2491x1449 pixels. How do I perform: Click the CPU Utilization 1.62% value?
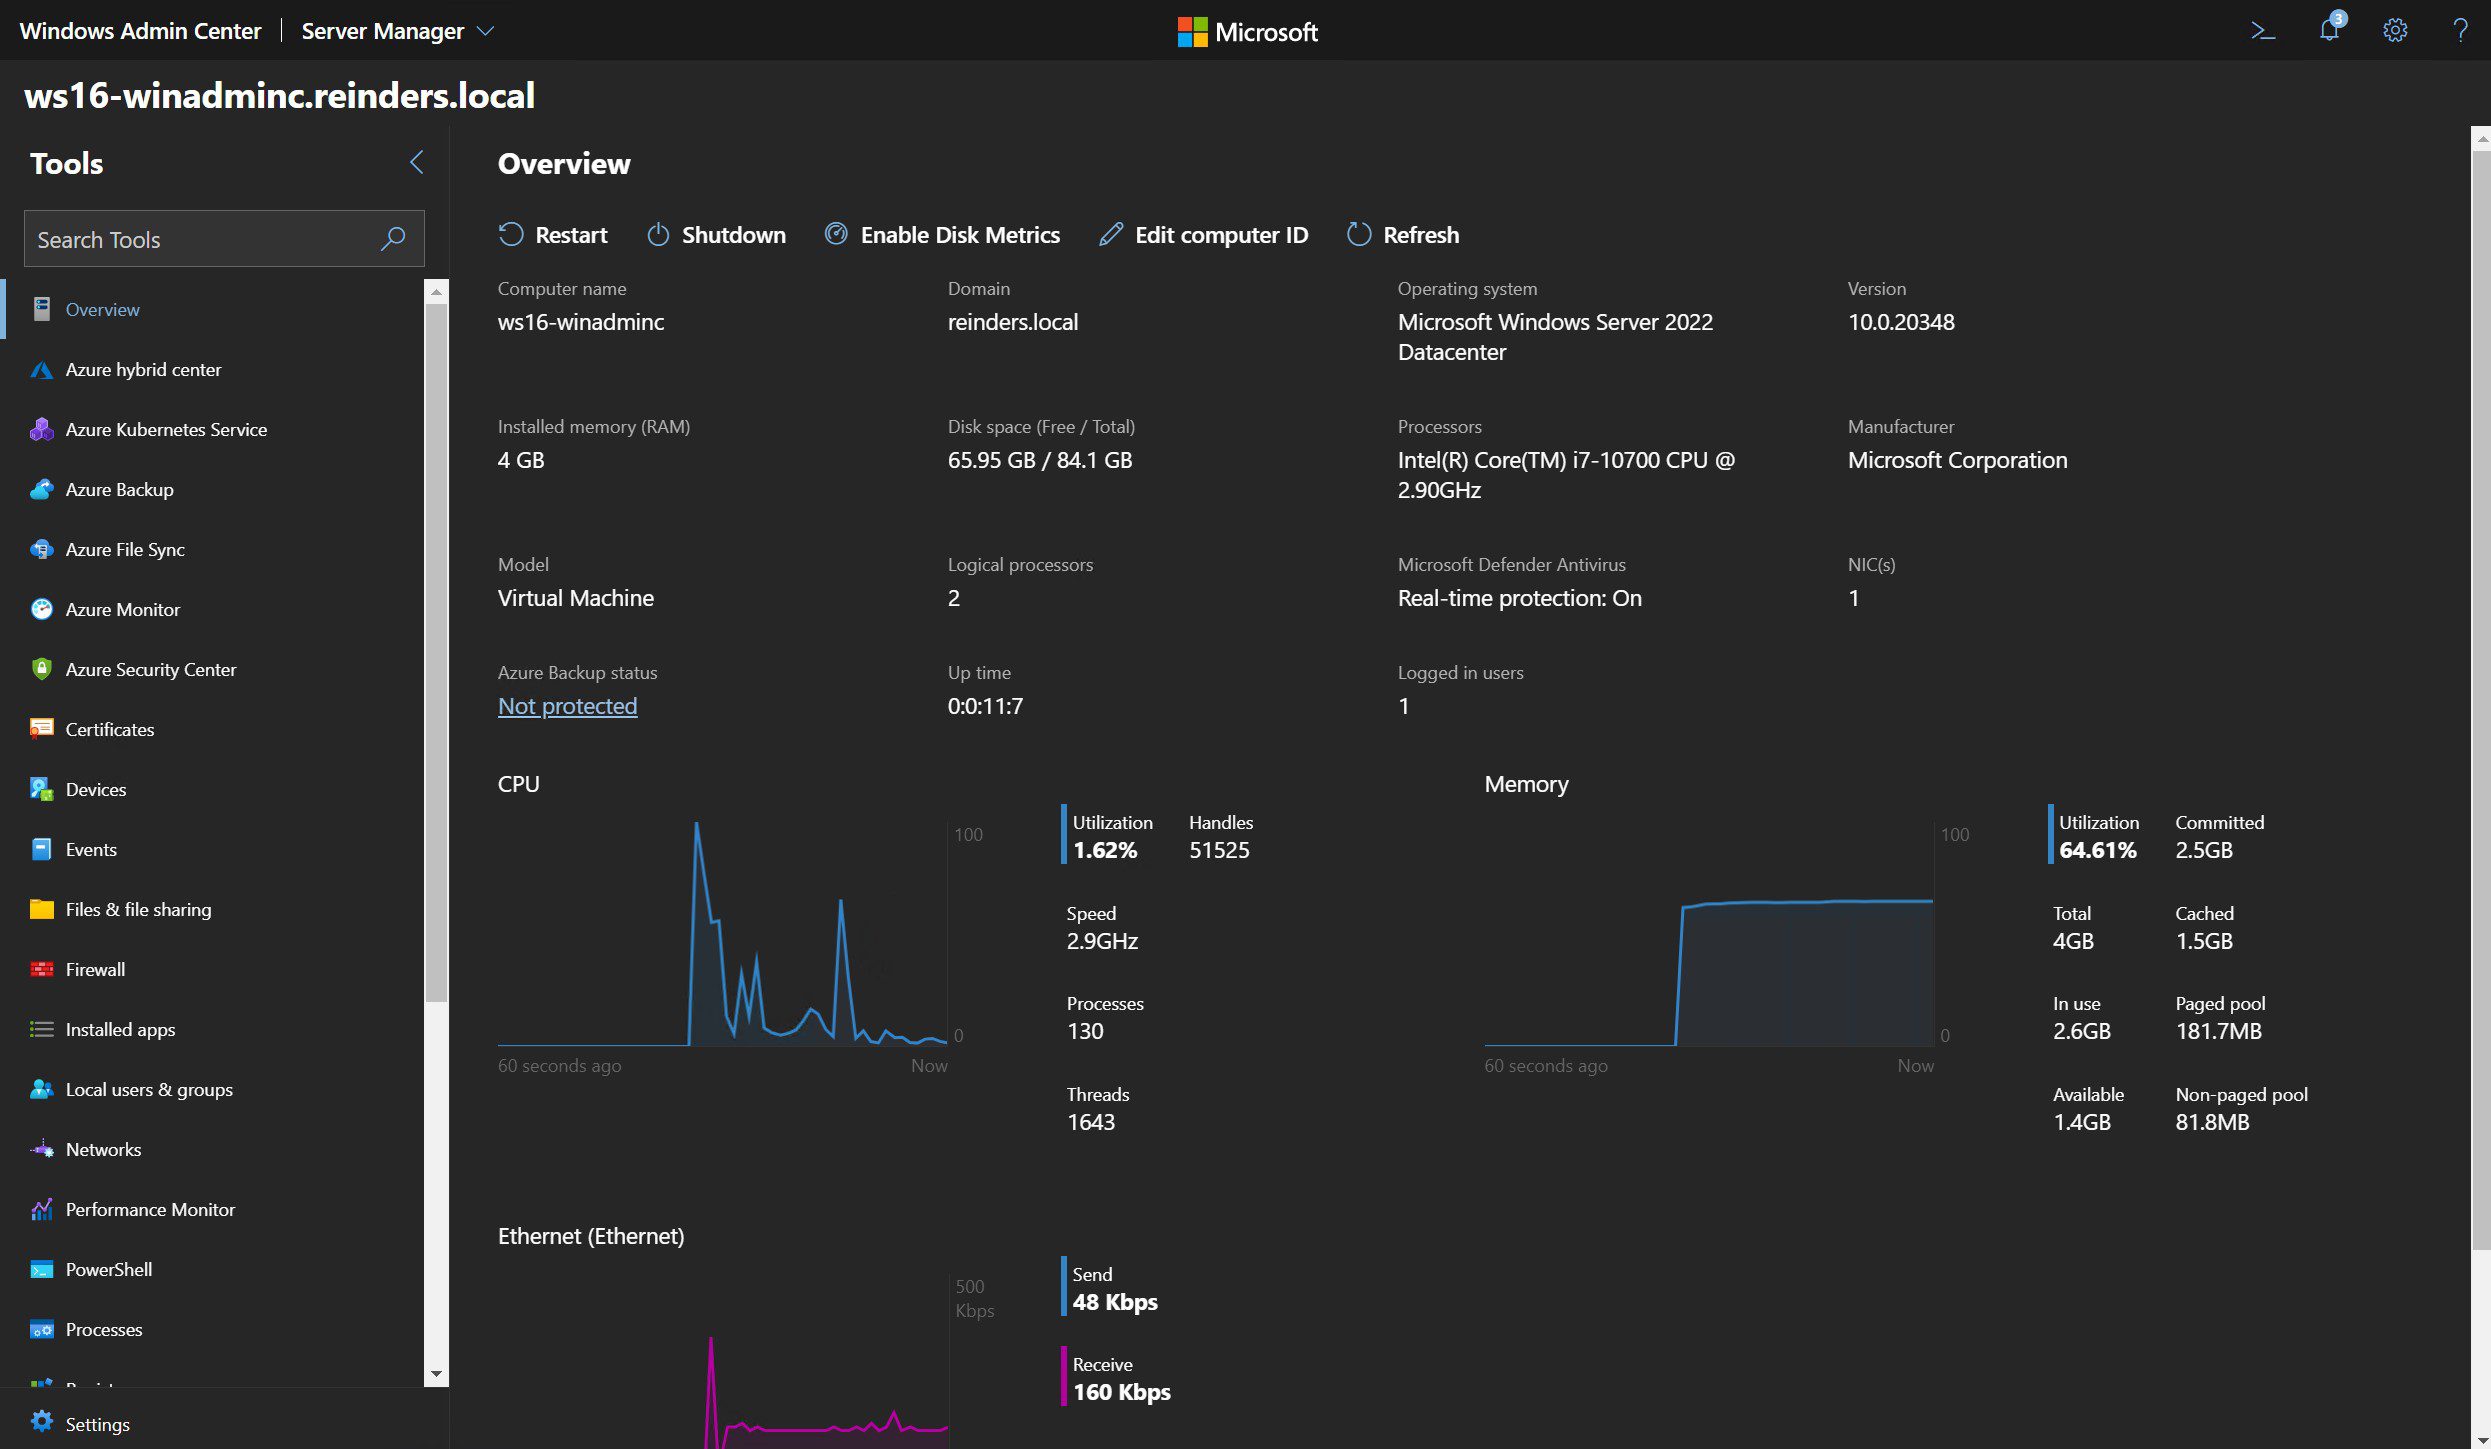pyautogui.click(x=1105, y=850)
